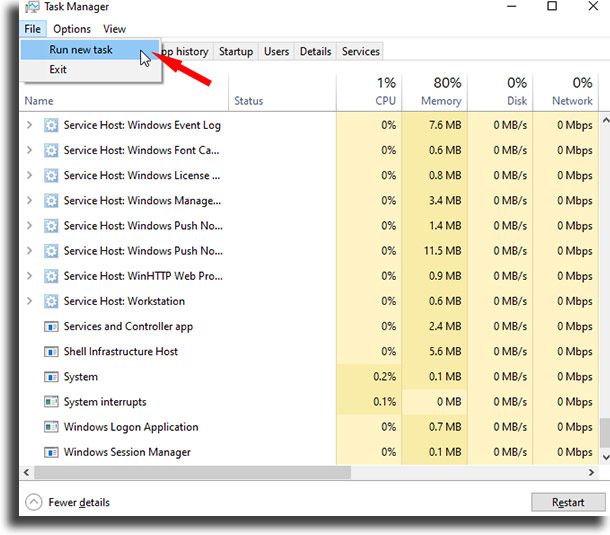Click the horizontal scrollbar thumb
The height and width of the screenshot is (535, 610).
(x=193, y=472)
